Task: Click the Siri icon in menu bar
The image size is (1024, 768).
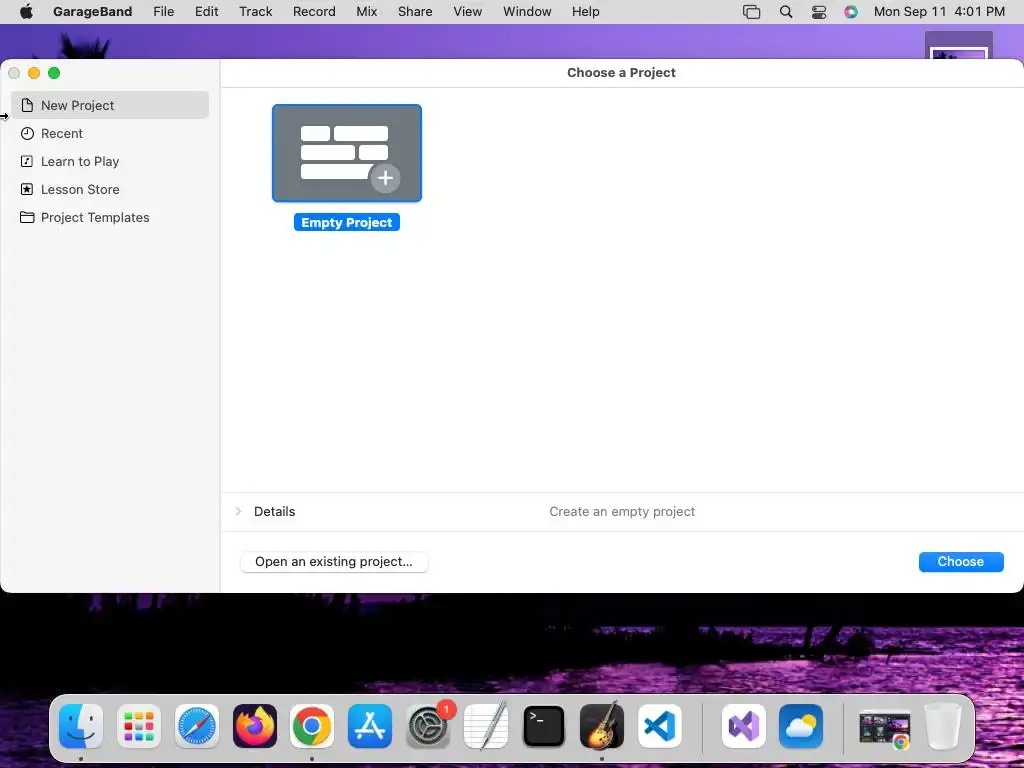Action: tap(850, 12)
